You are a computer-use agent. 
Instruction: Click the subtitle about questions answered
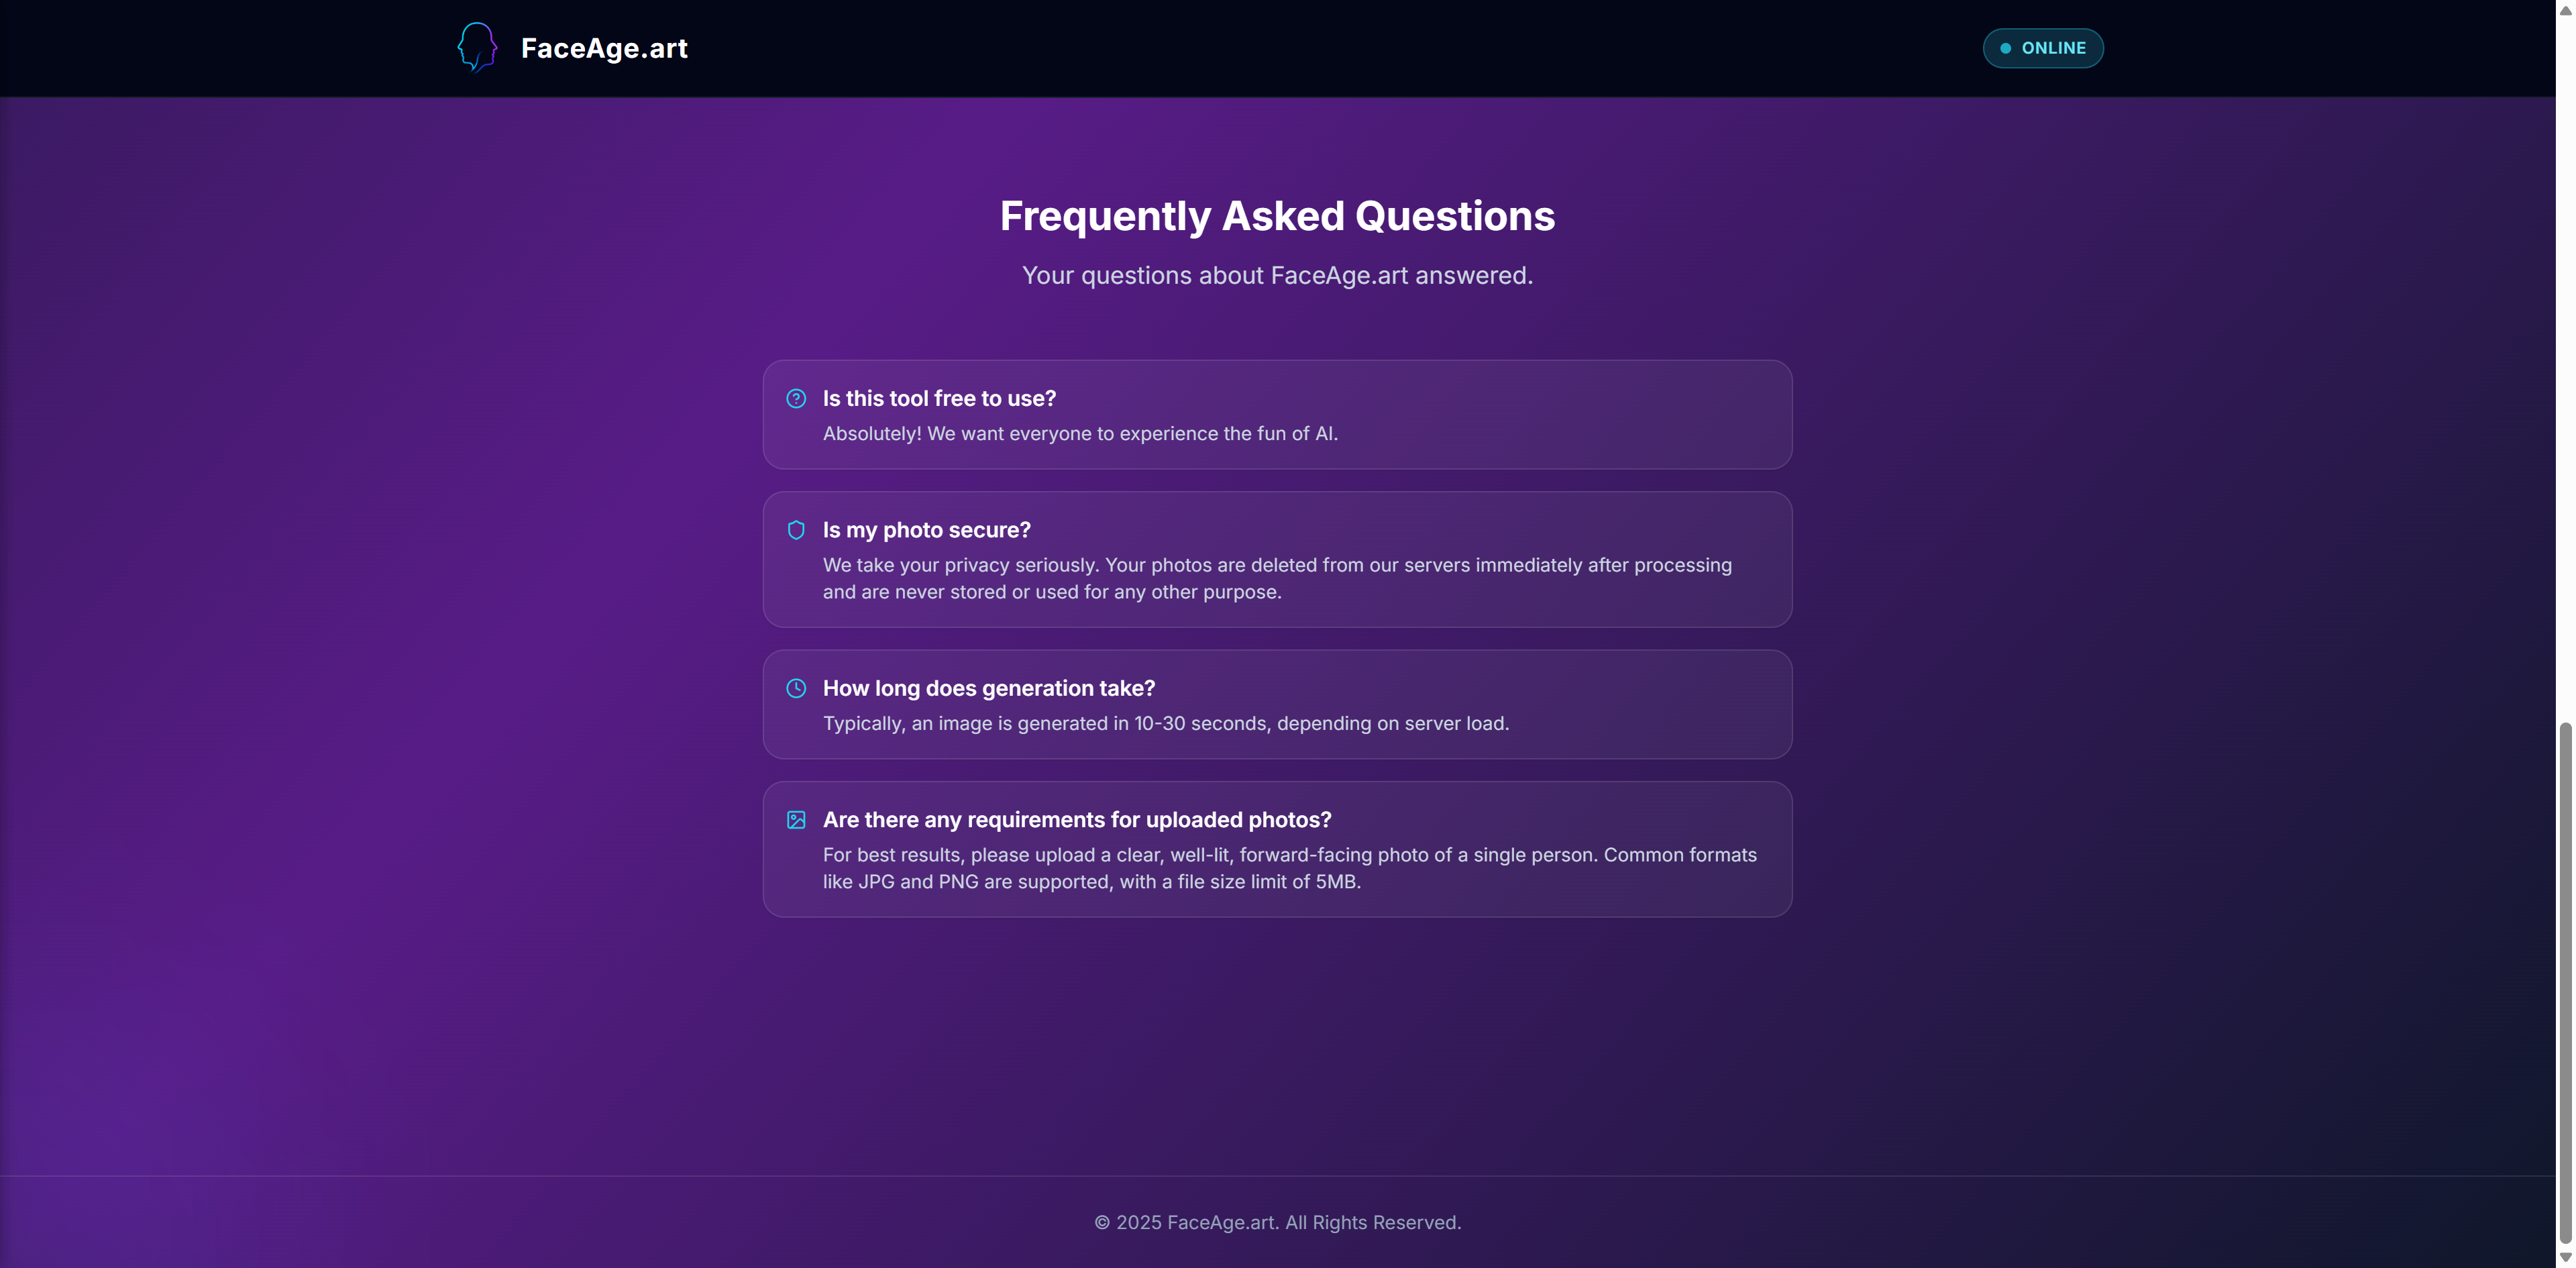[x=1277, y=275]
